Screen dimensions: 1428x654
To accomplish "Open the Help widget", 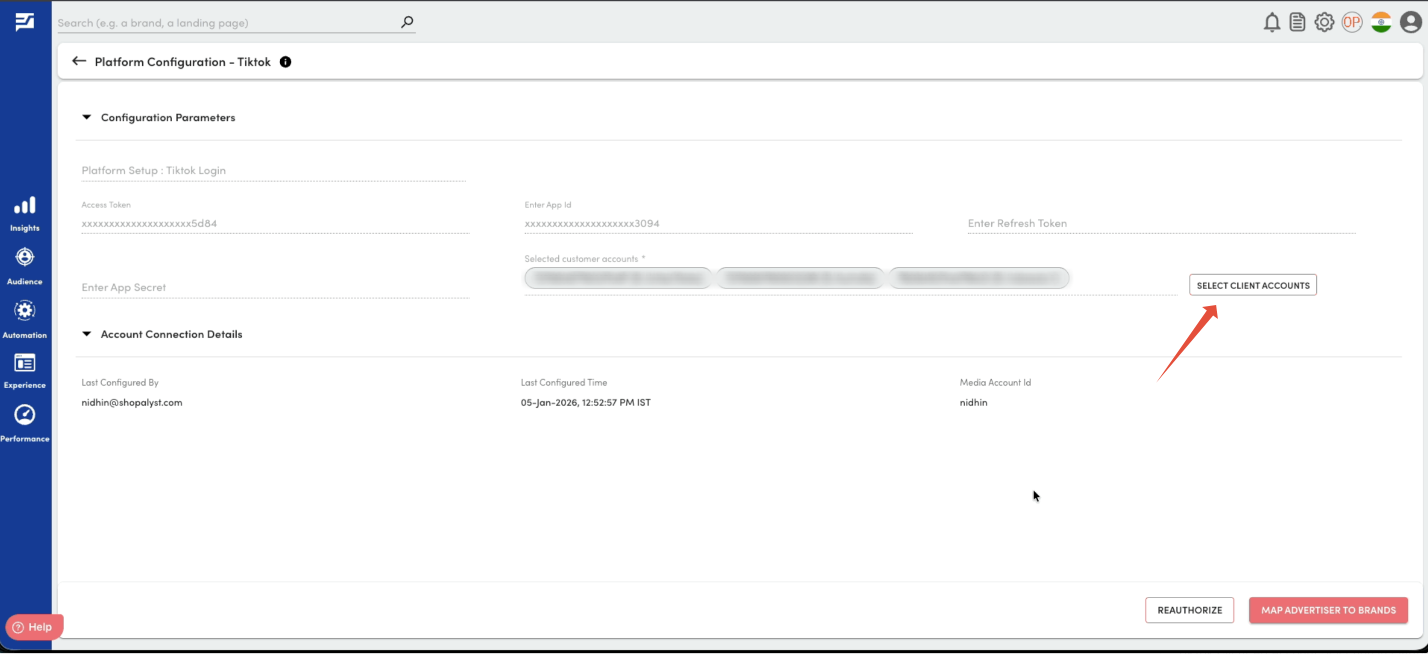I will (34, 627).
